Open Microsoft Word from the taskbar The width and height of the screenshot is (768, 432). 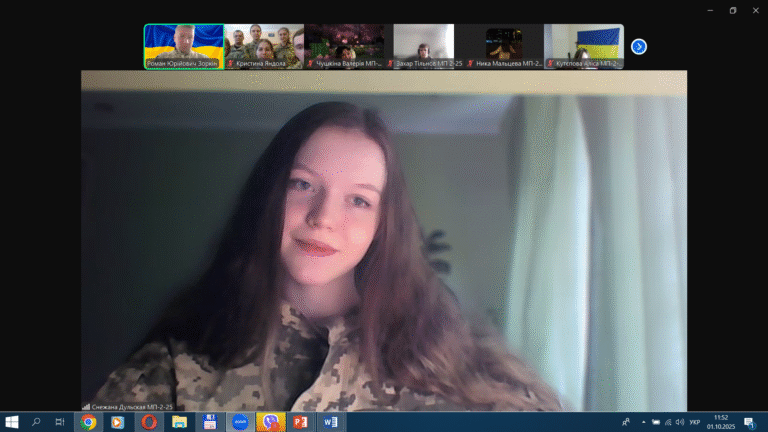tap(330, 422)
